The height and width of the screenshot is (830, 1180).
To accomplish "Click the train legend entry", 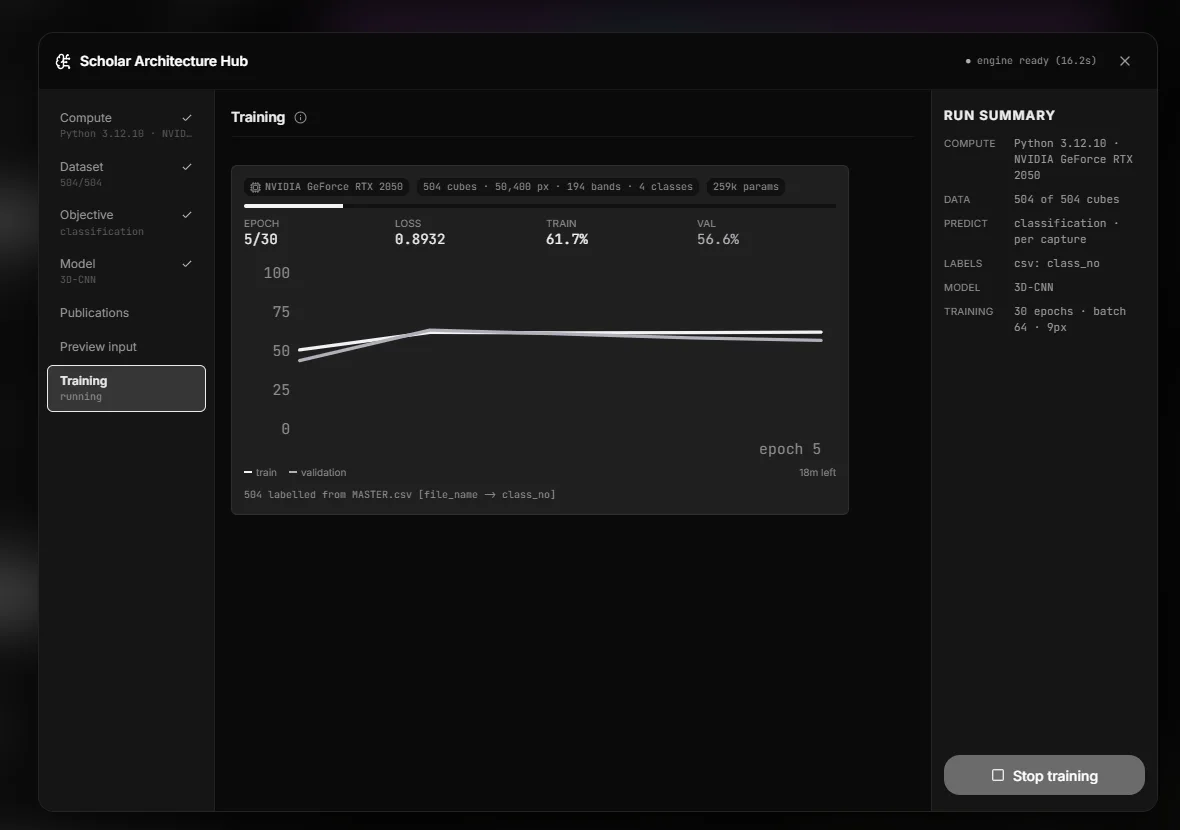I will [260, 473].
